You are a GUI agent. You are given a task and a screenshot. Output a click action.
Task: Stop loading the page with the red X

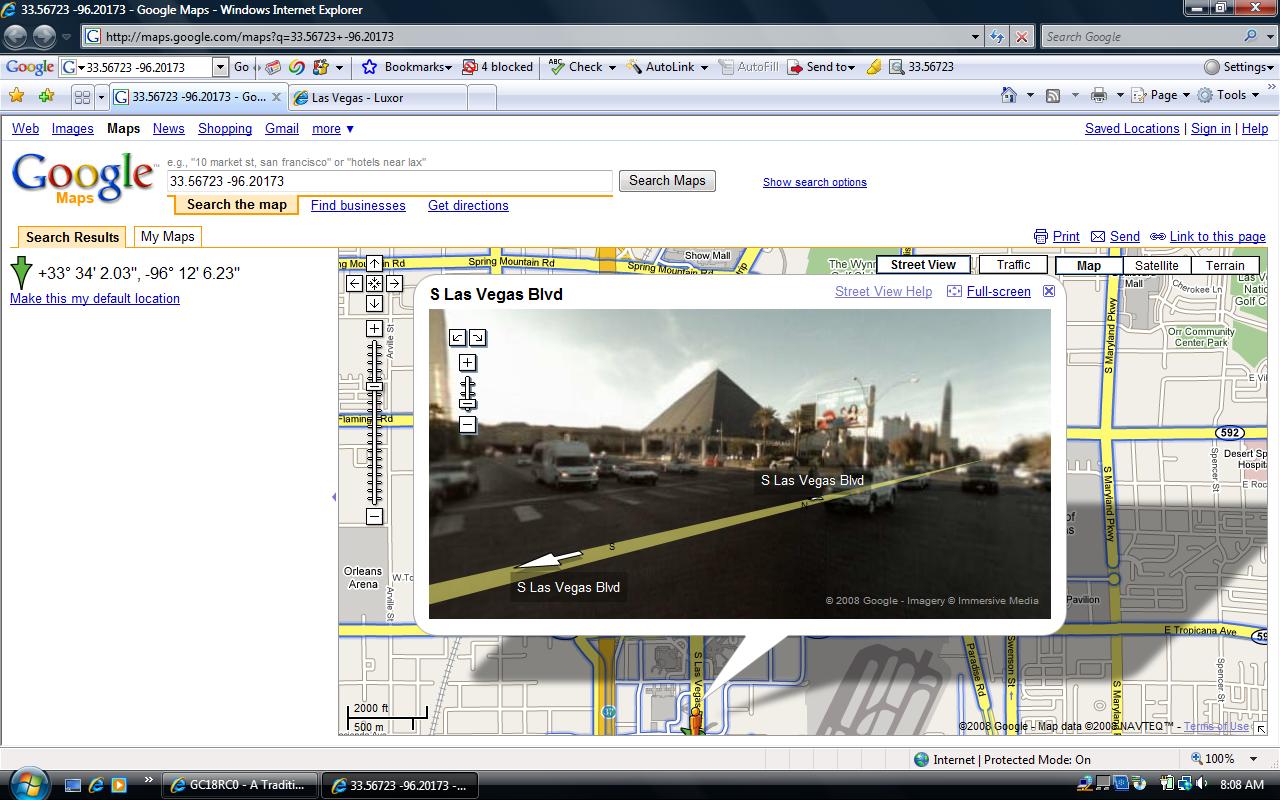[x=1021, y=37]
